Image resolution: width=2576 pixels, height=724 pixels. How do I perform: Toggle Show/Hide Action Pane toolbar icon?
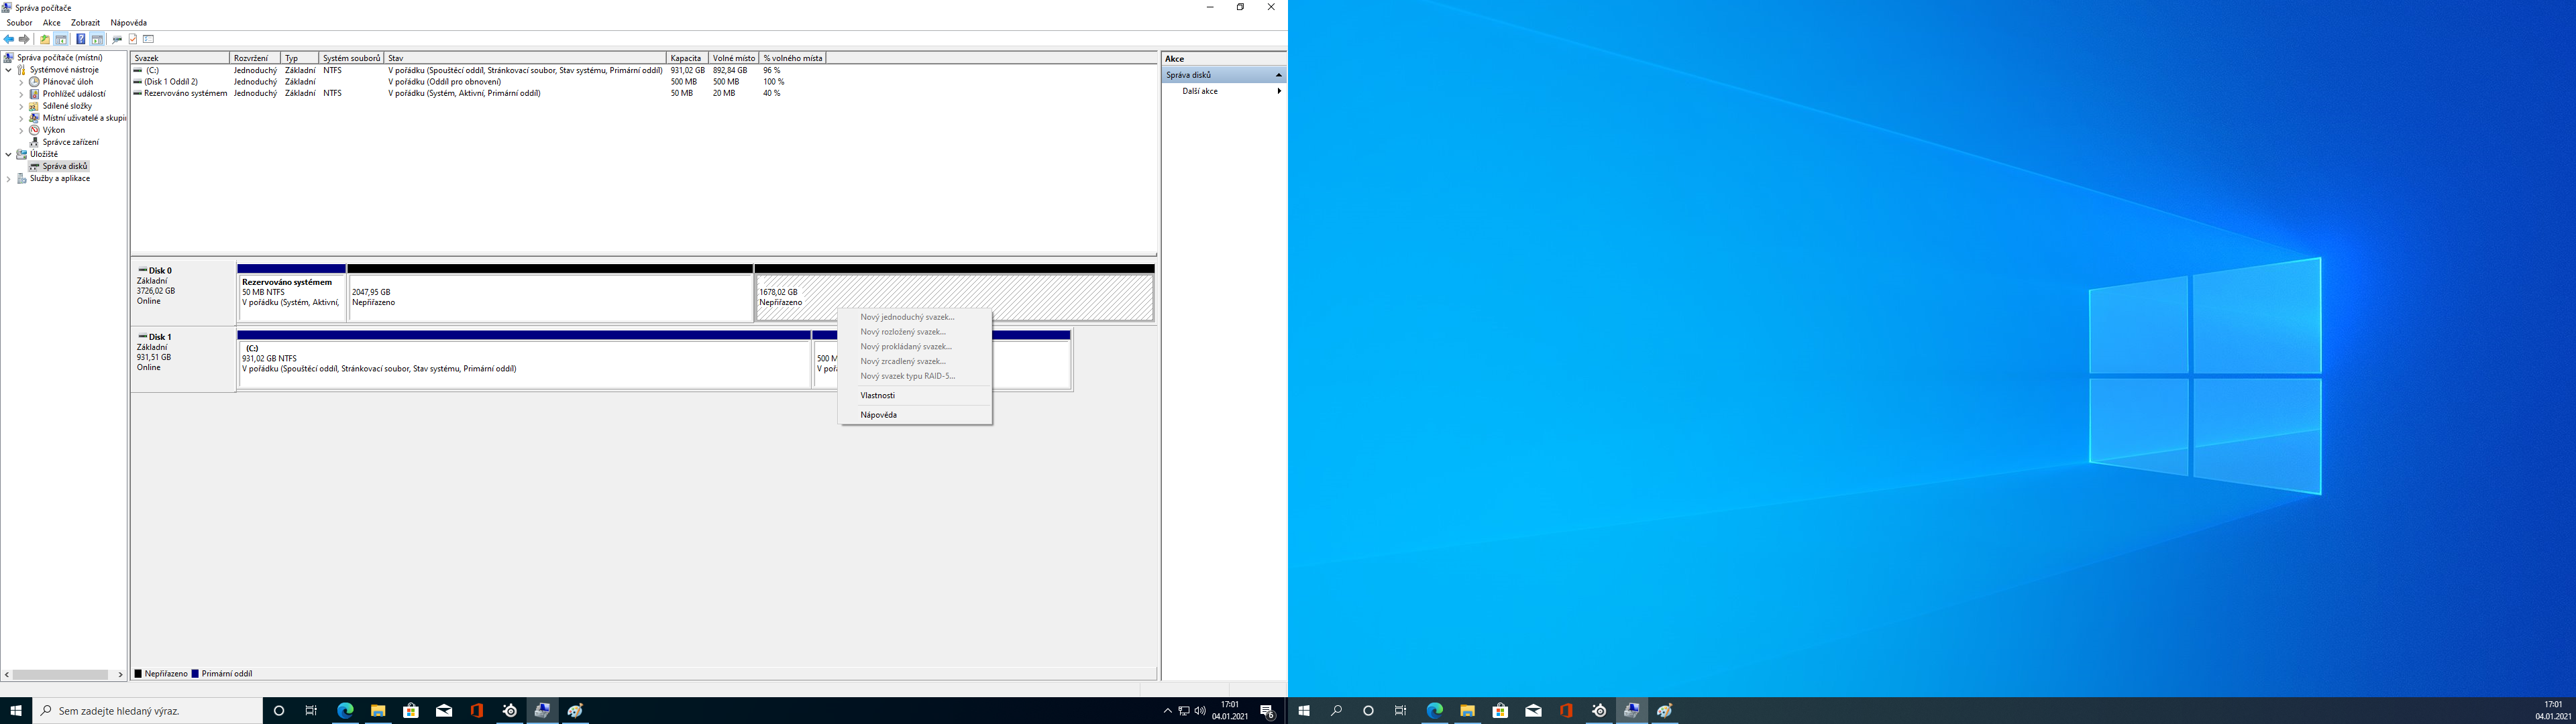(97, 39)
